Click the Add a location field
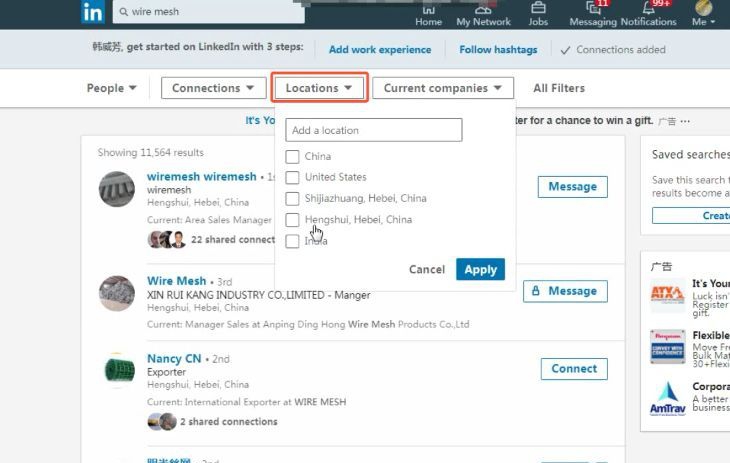This screenshot has height=463, width=730. point(373,130)
